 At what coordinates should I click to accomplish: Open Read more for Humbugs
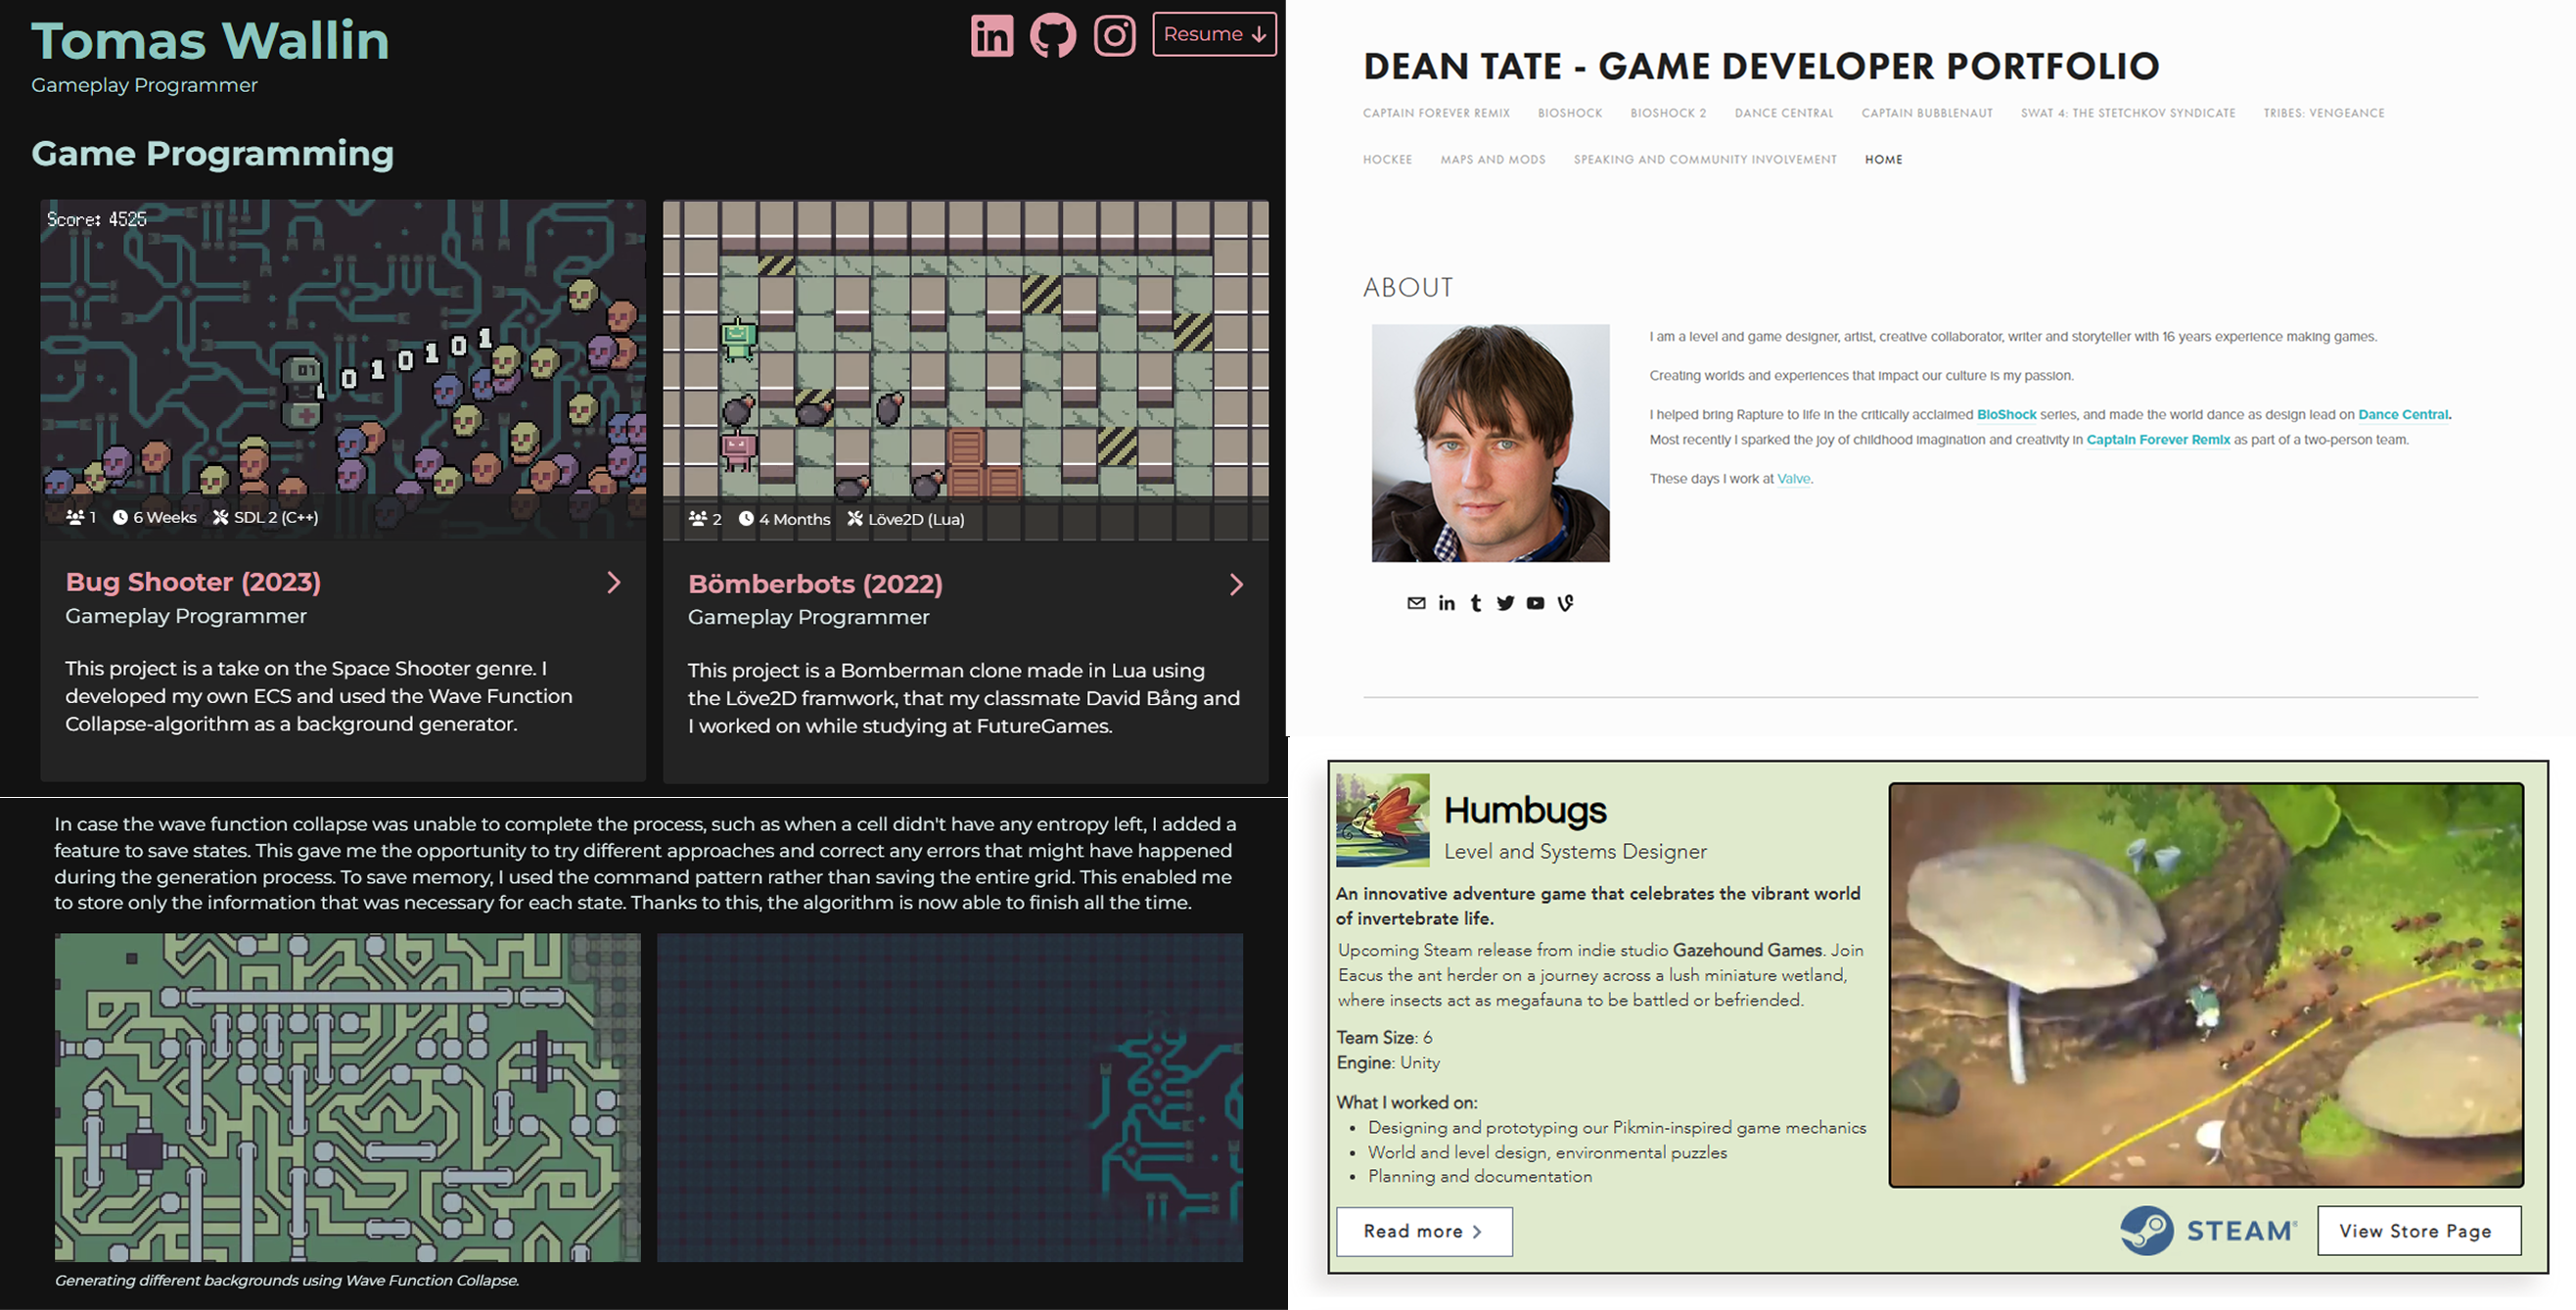click(1423, 1231)
